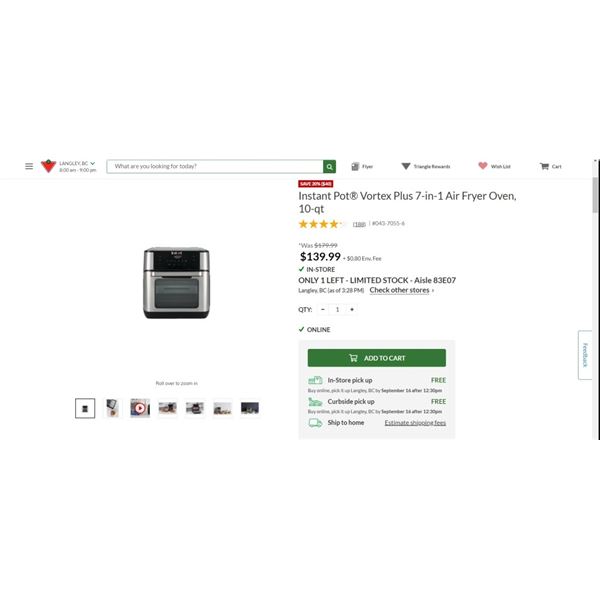
Task: Open the Estimate shipping fees link
Action: (415, 422)
